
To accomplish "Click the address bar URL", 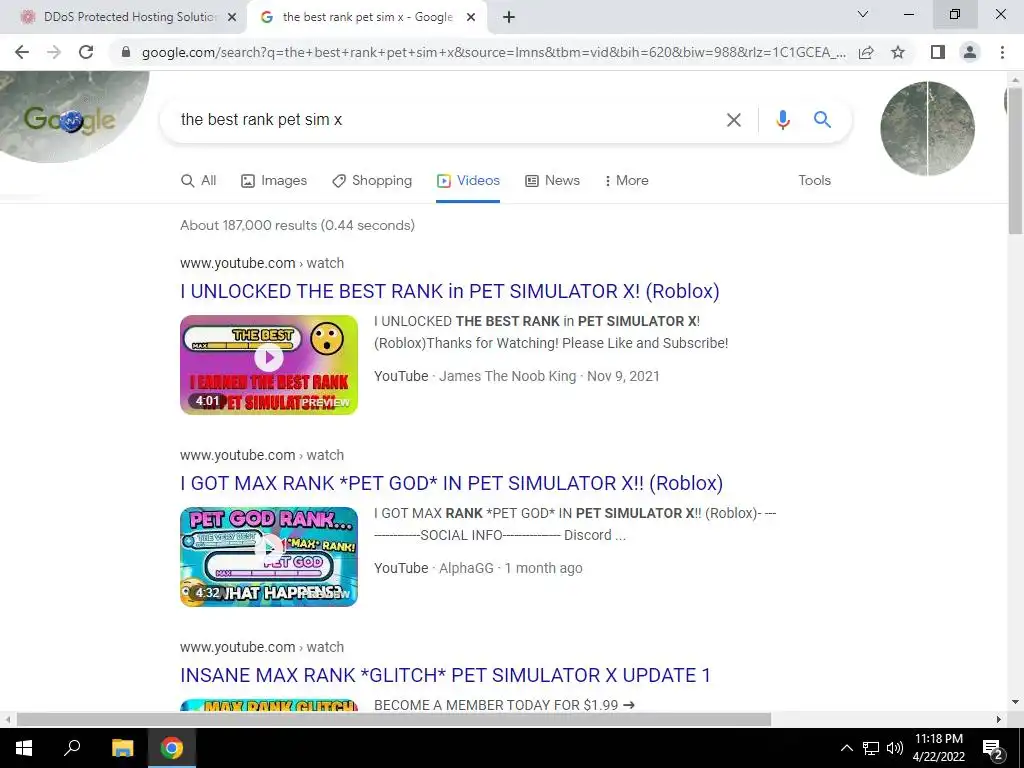I will [x=493, y=52].
